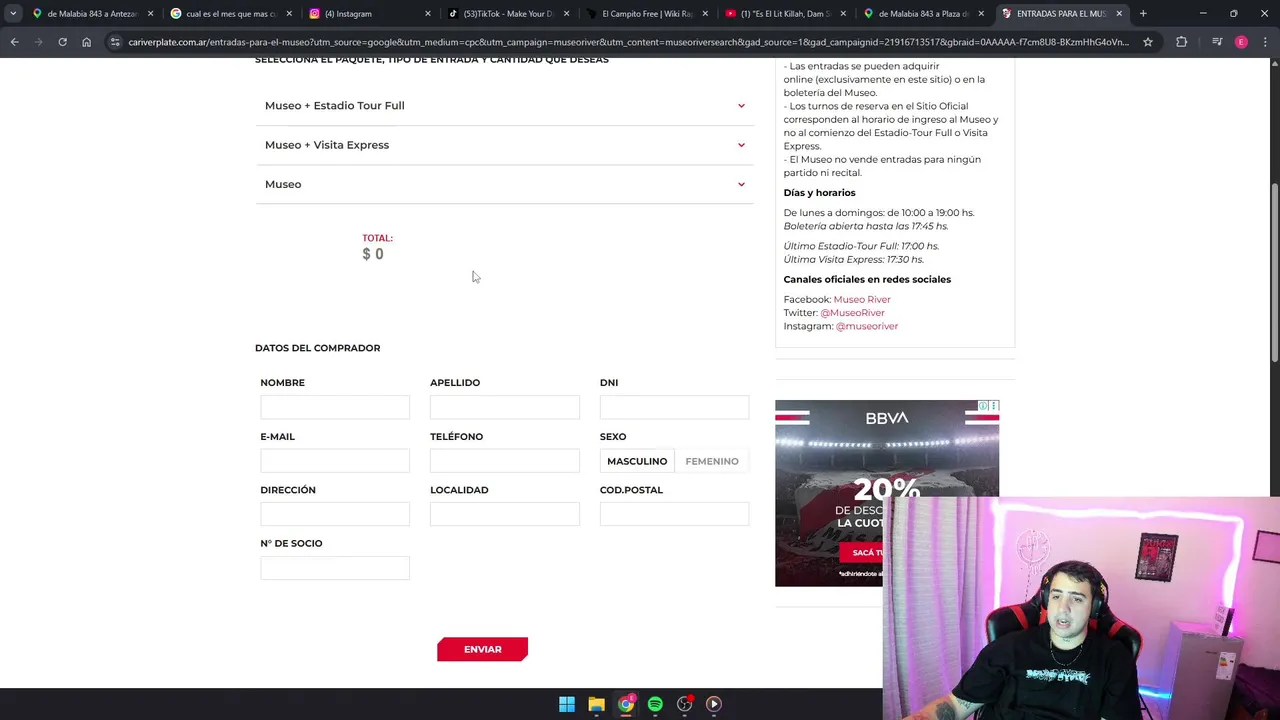
Task: Focus the TELÉFONO input field
Action: [x=505, y=461]
